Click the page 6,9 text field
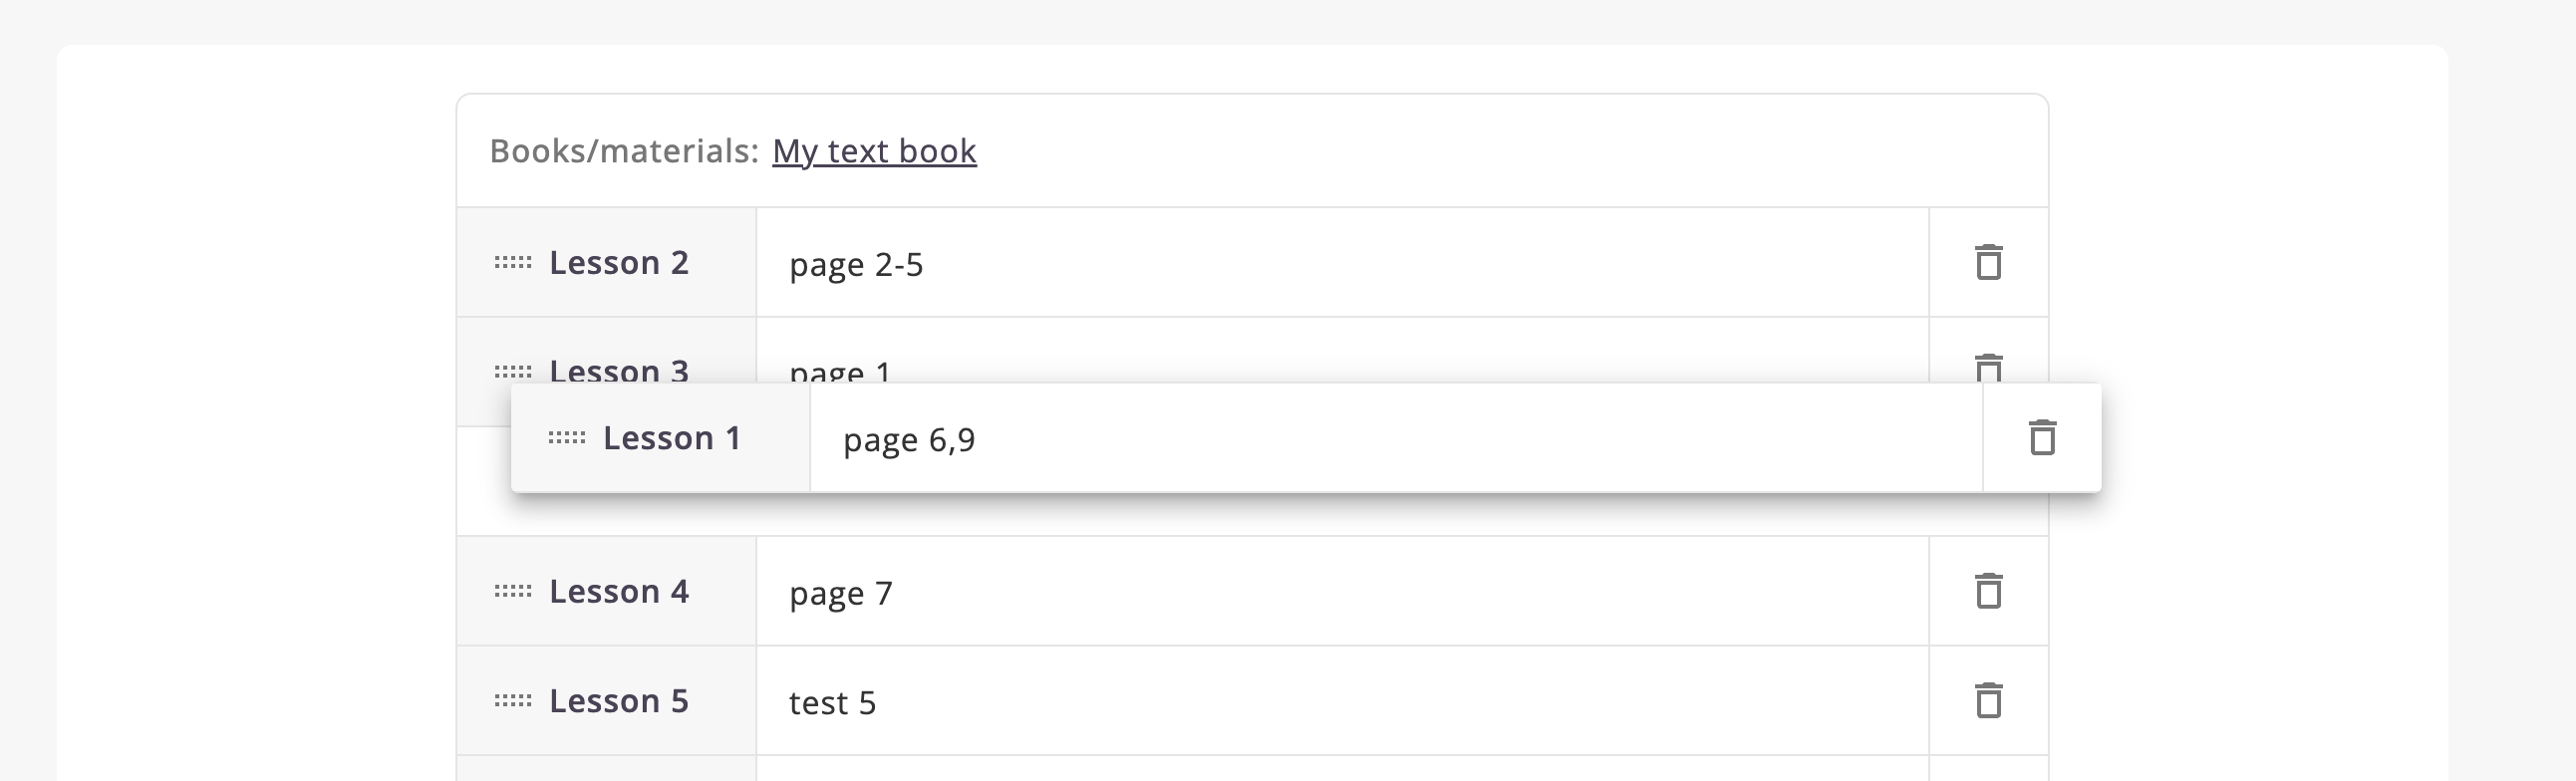Viewport: 2576px width, 781px height. tap(1394, 439)
